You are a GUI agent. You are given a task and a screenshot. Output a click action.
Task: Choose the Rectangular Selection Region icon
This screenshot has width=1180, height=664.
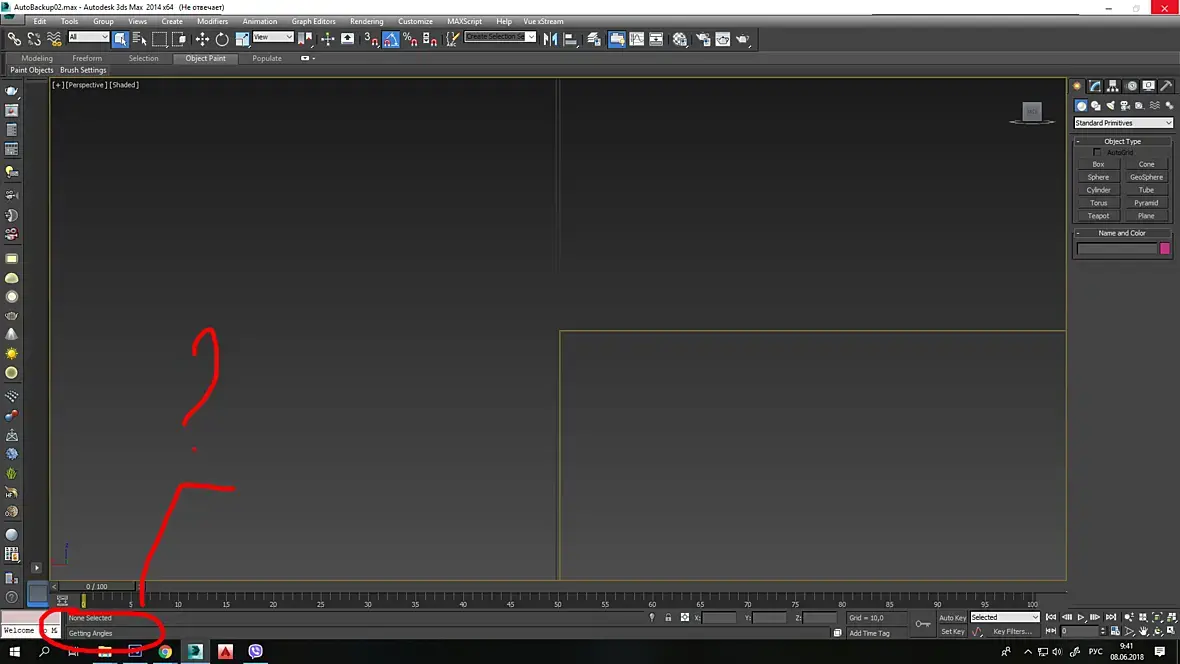point(160,38)
